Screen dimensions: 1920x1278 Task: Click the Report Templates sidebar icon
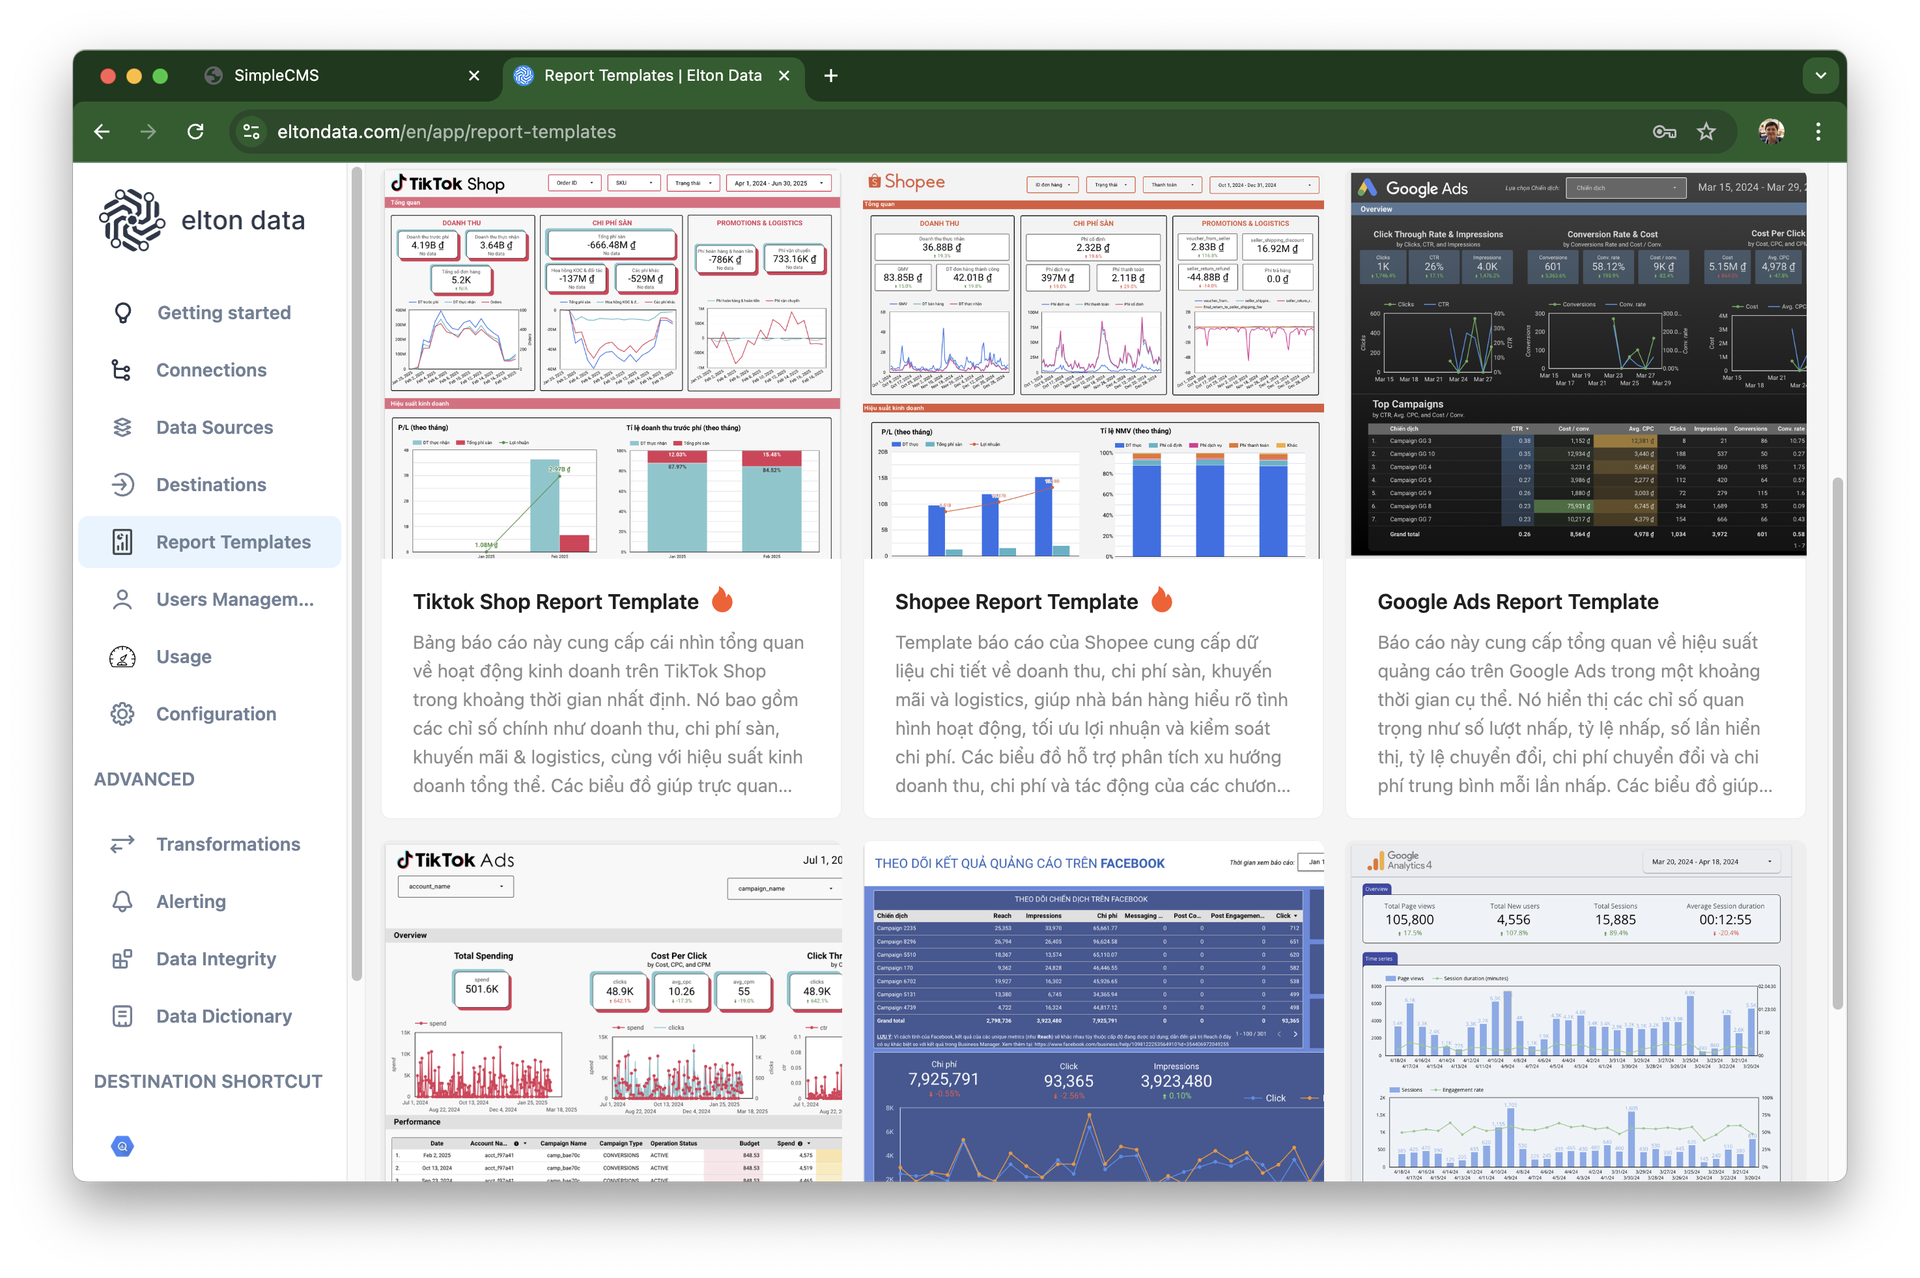point(122,542)
